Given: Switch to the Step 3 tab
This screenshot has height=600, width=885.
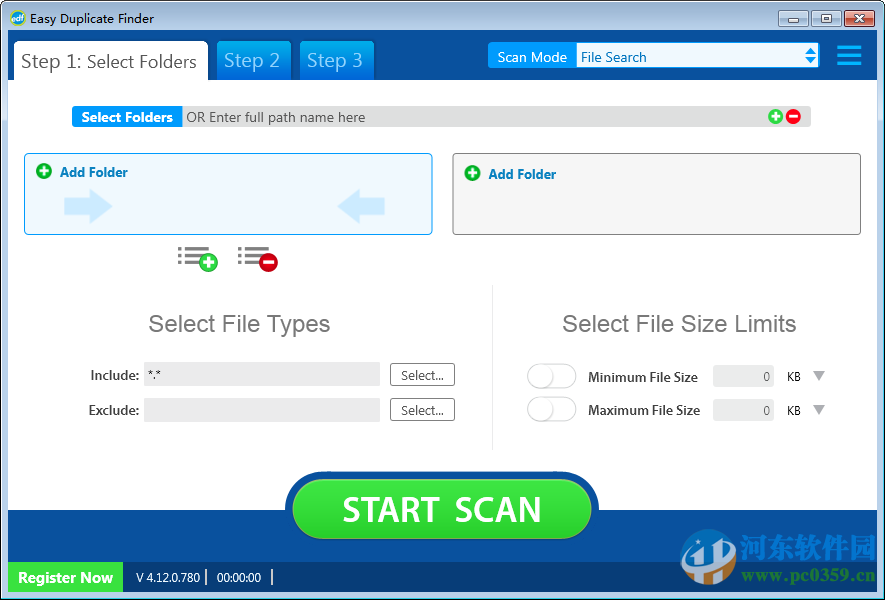Looking at the screenshot, I should coord(336,60).
